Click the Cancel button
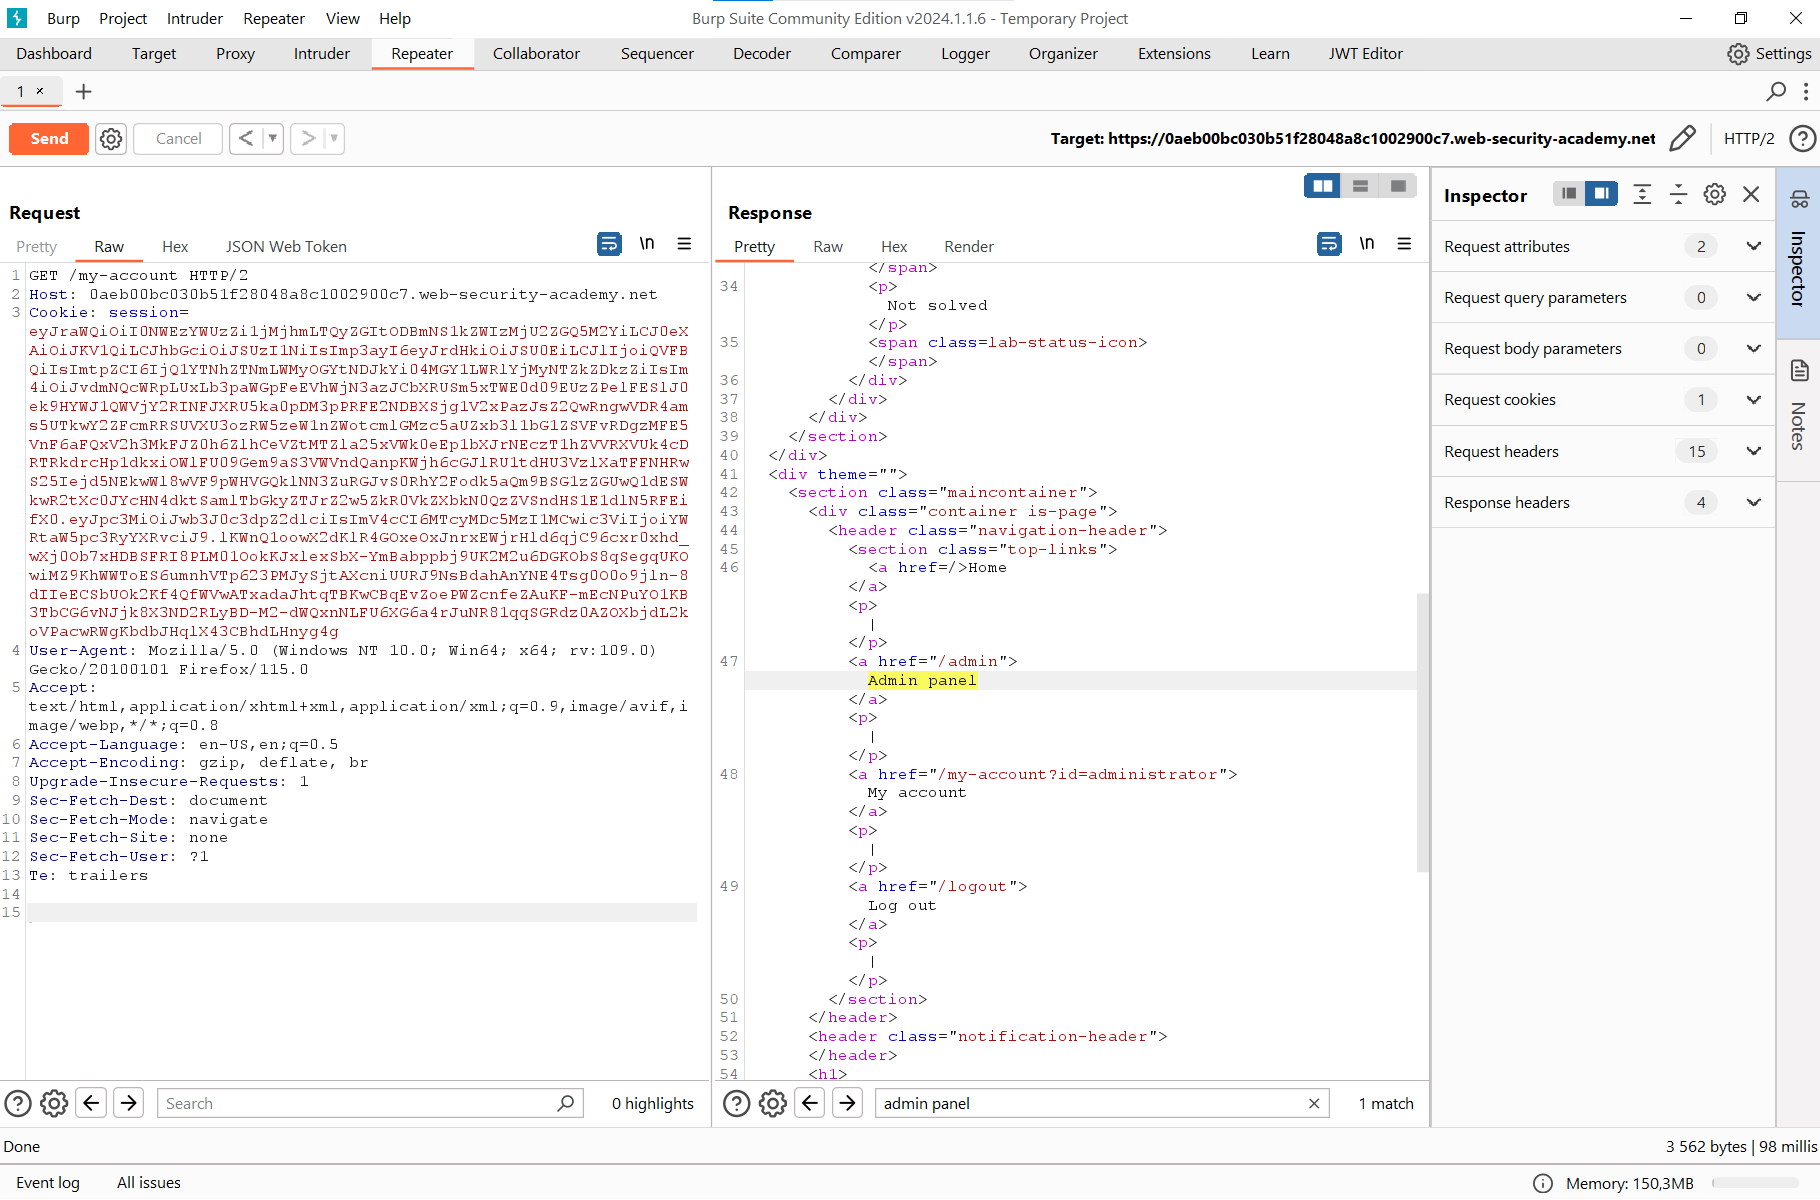This screenshot has height=1200, width=1820. coord(178,139)
